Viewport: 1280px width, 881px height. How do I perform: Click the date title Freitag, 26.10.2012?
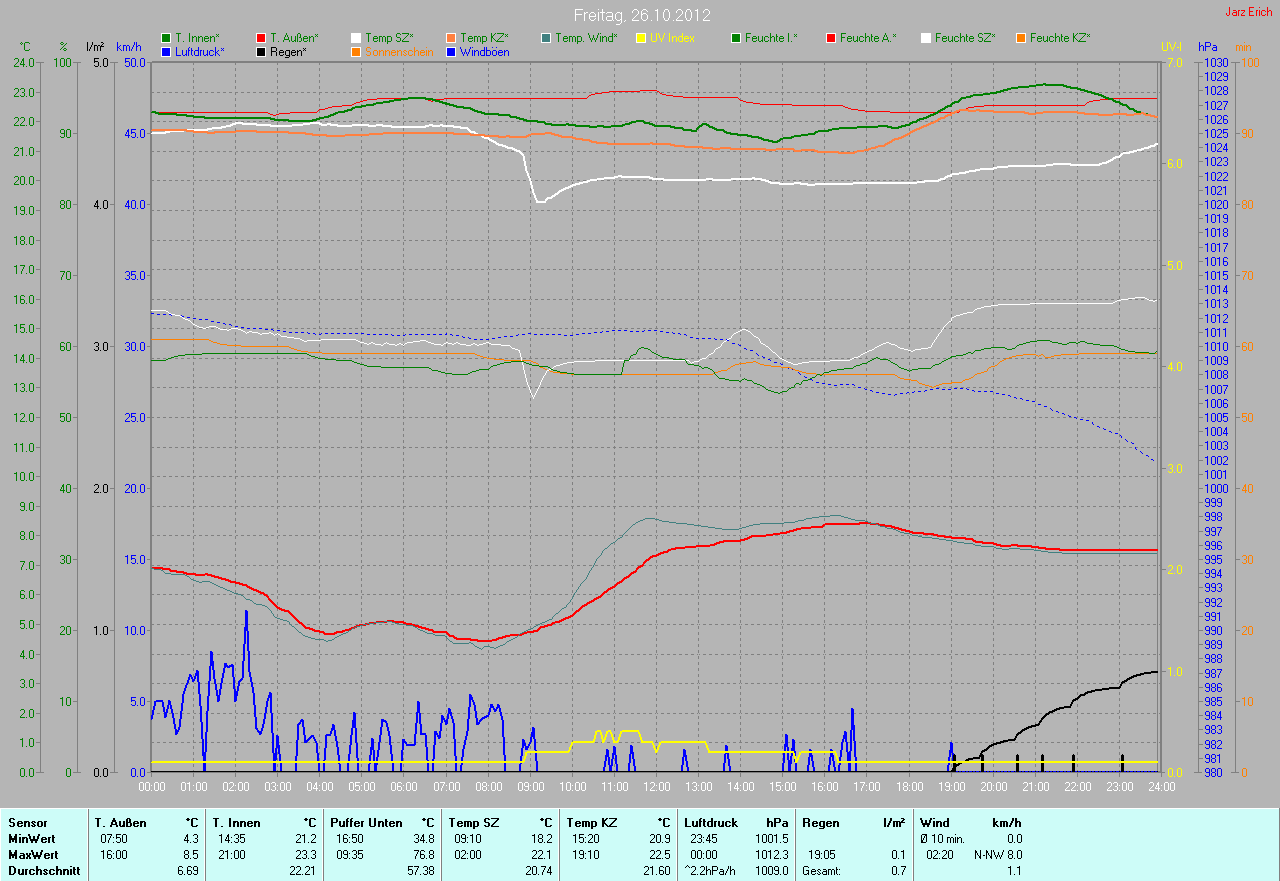pos(640,16)
